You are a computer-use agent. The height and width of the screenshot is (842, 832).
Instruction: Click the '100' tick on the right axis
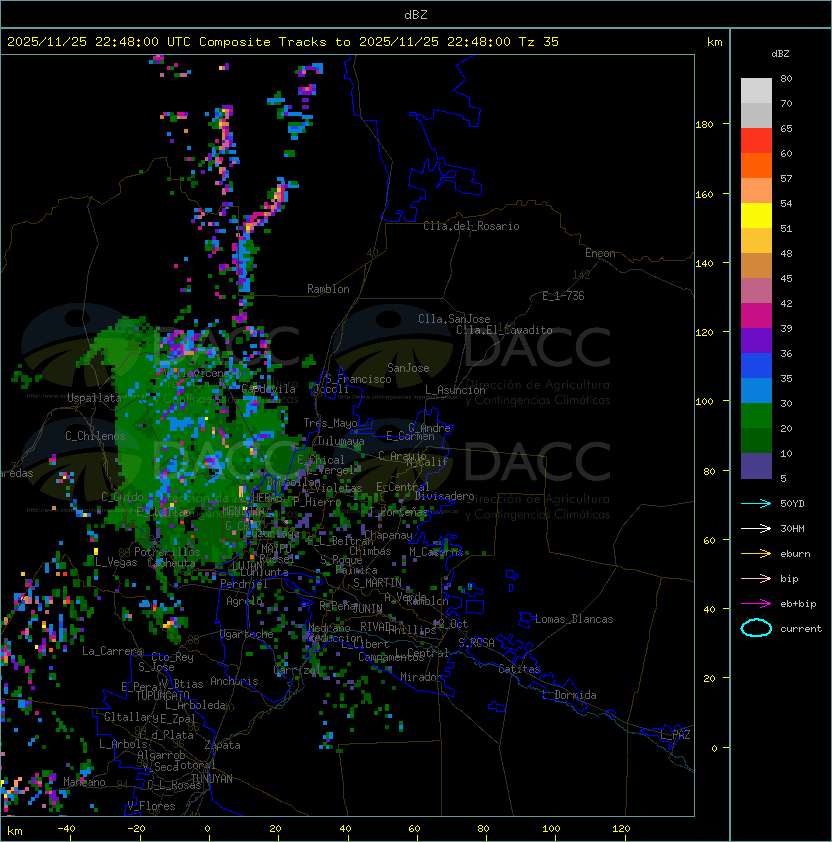point(704,402)
